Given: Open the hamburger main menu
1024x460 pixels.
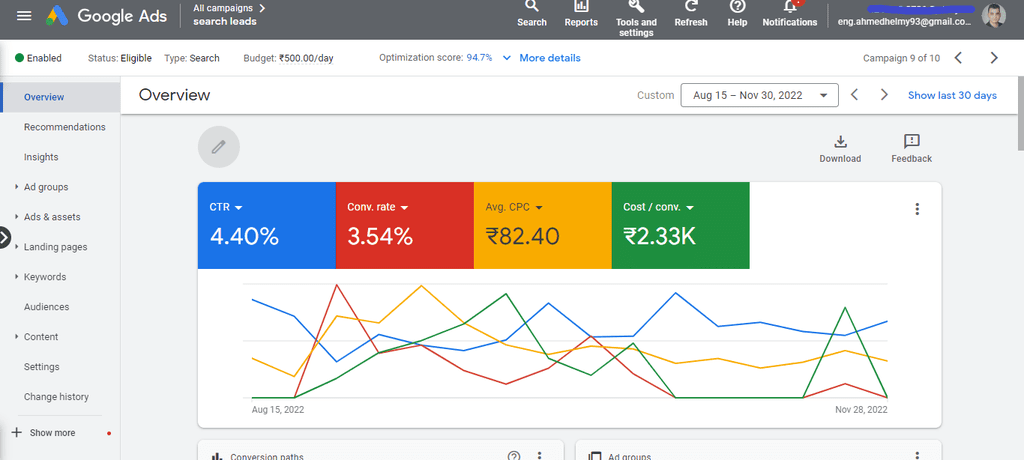Looking at the screenshot, I should [24, 16].
